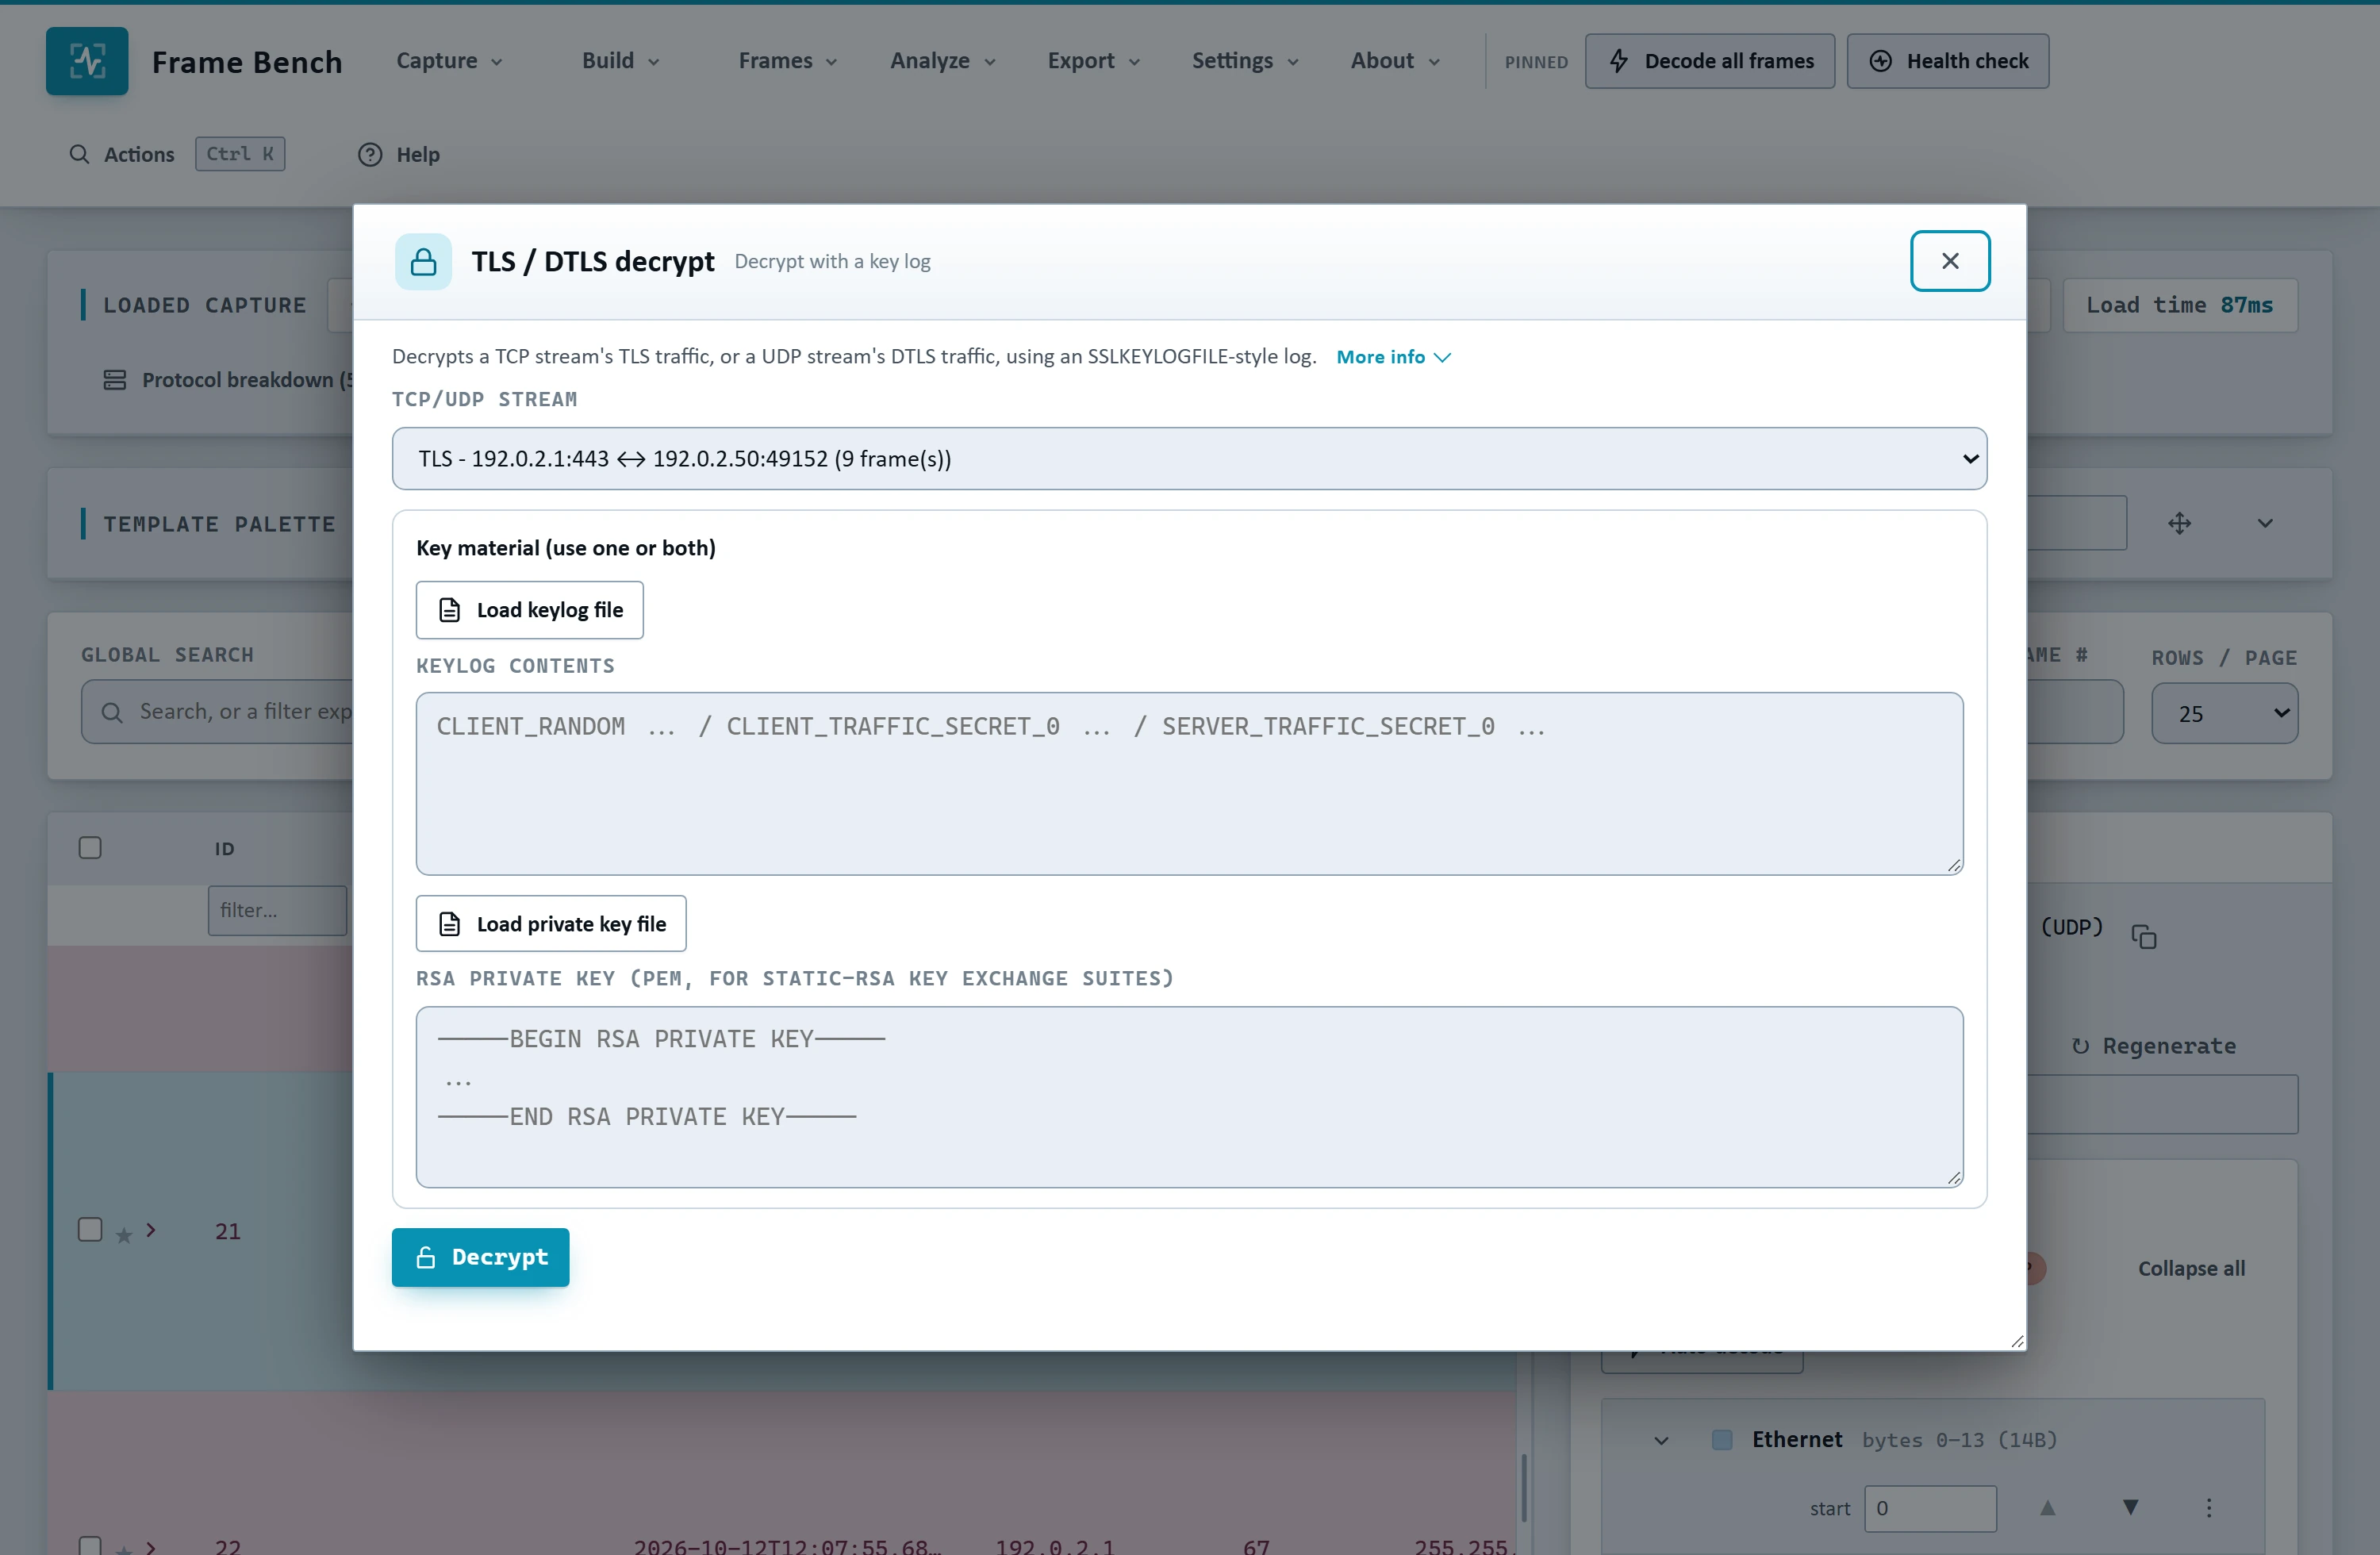This screenshot has width=2380, height=1555.
Task: Open the Analyze menu
Action: (x=942, y=61)
